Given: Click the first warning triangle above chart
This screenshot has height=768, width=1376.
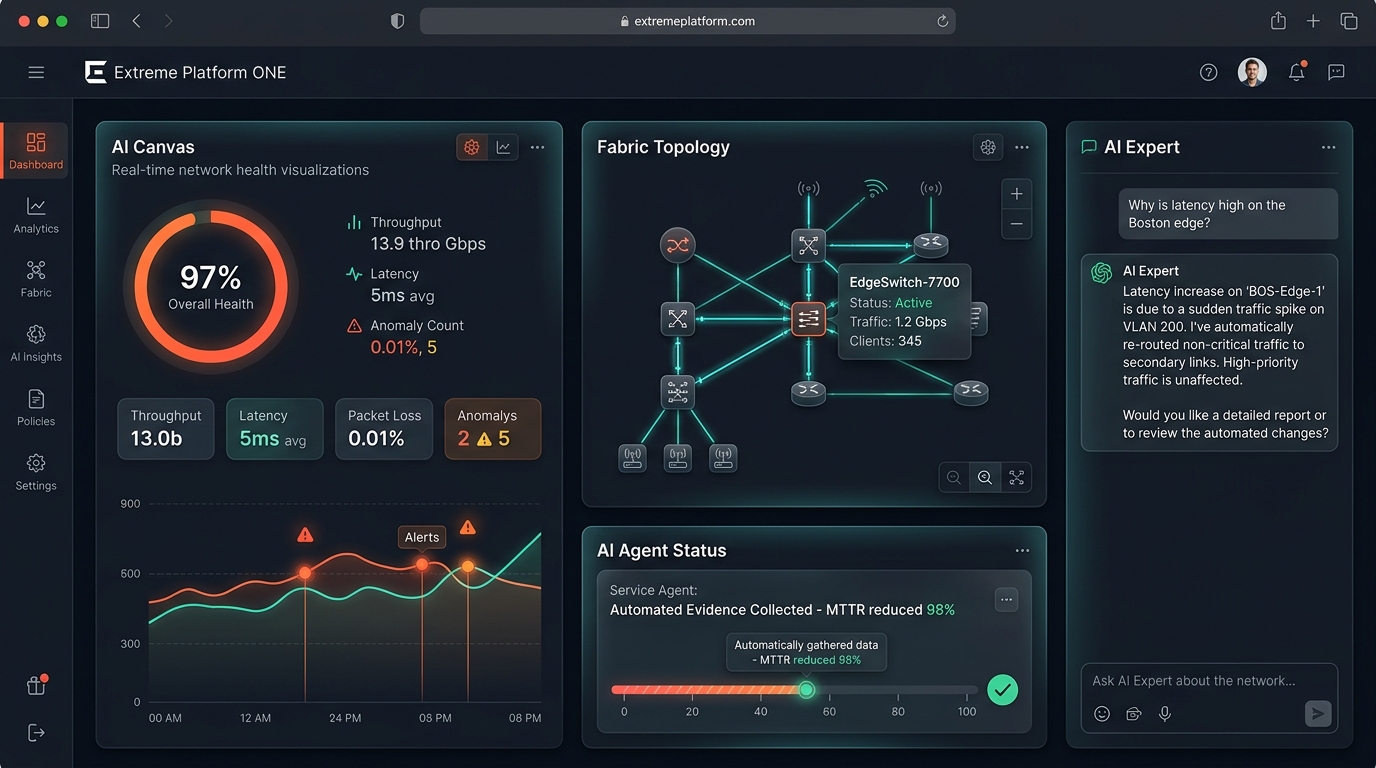Looking at the screenshot, I should [x=305, y=535].
